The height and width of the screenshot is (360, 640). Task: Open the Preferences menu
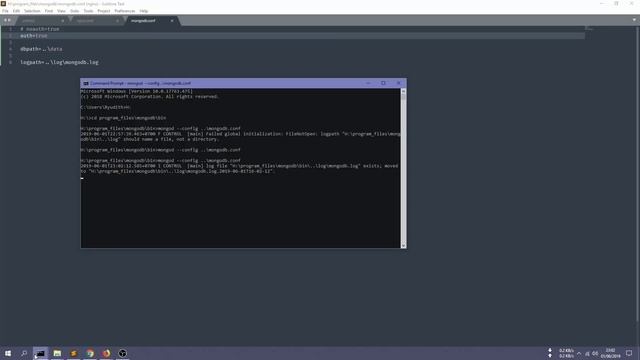click(x=124, y=11)
